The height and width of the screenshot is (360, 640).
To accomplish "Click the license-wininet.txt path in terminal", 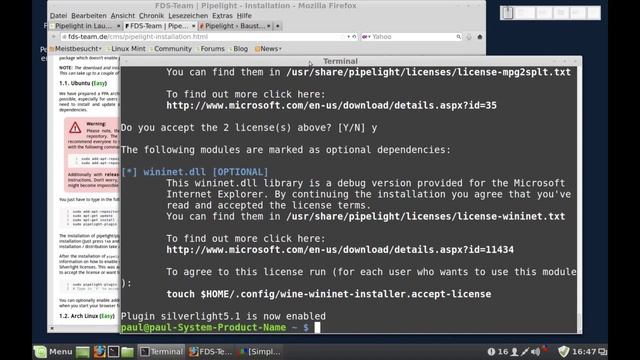I will coord(426,216).
